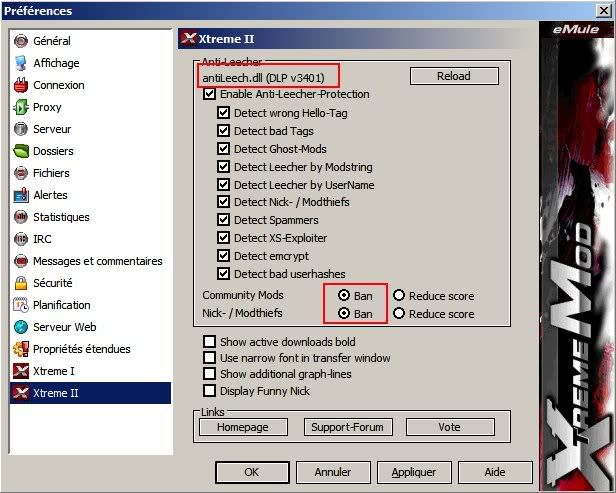
Task: Uncheck Detect wrong Hello-Tag
Action: 224,113
